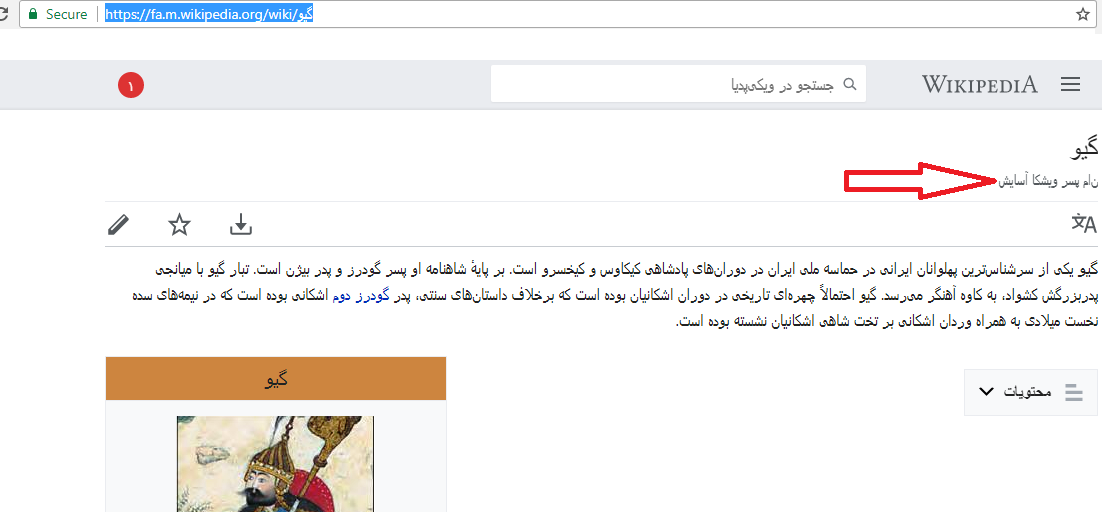Click the browser reload button
The height and width of the screenshot is (512, 1102).
click(x=4, y=14)
